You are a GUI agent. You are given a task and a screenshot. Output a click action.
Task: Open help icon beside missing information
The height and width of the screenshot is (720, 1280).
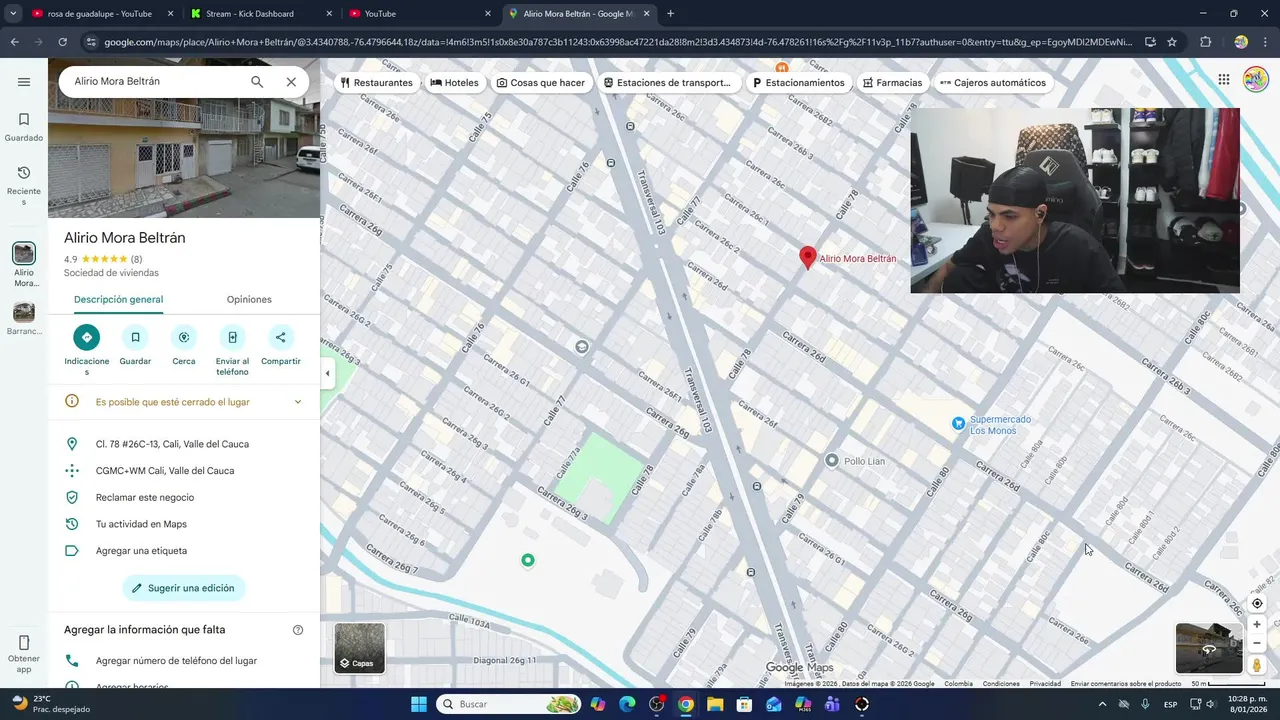tap(298, 630)
